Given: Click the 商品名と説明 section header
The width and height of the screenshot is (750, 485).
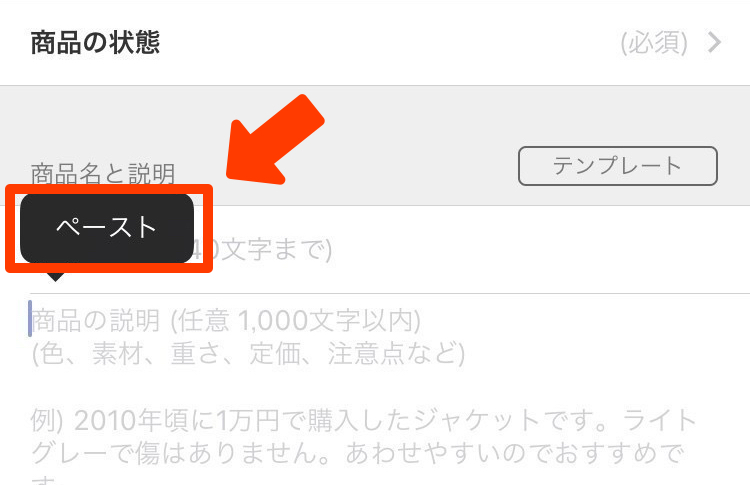Looking at the screenshot, I should click(103, 174).
